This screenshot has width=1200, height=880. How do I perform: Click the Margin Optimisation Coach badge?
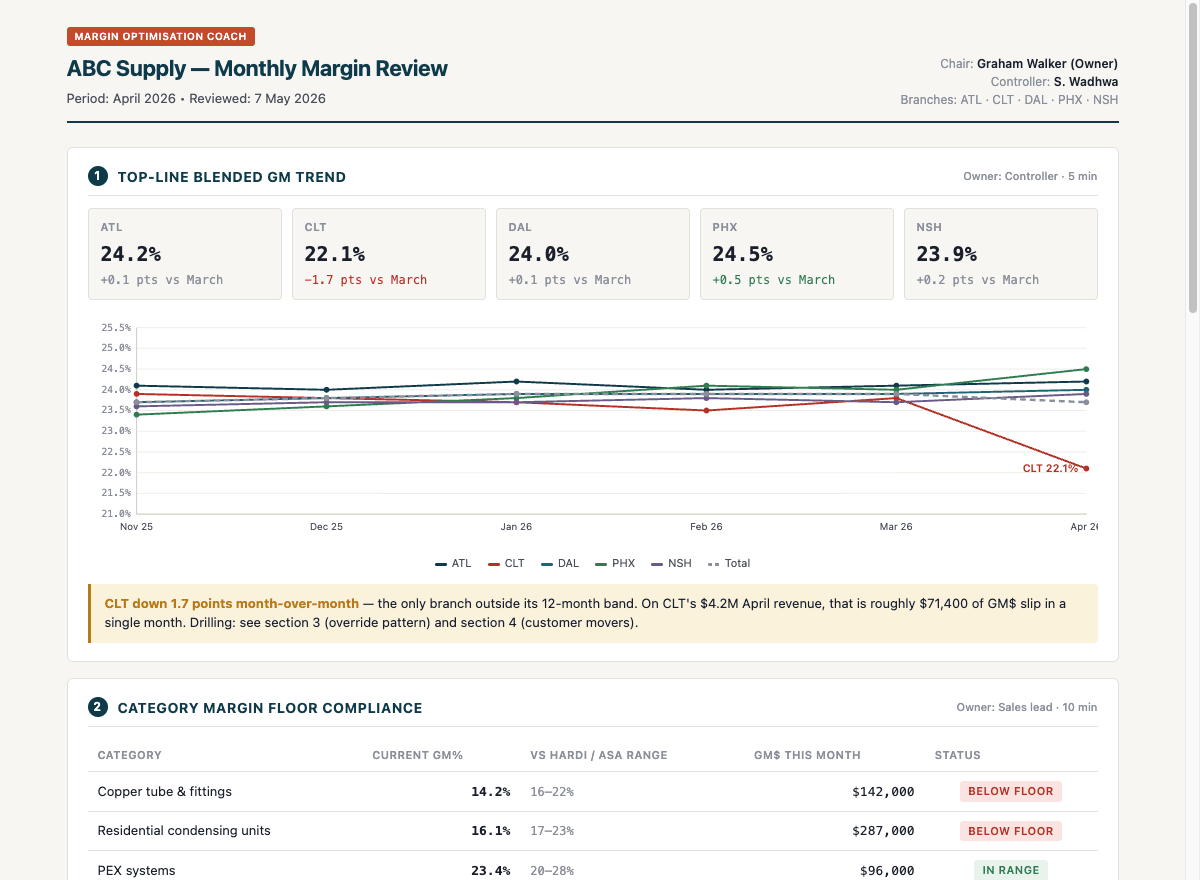(x=161, y=37)
